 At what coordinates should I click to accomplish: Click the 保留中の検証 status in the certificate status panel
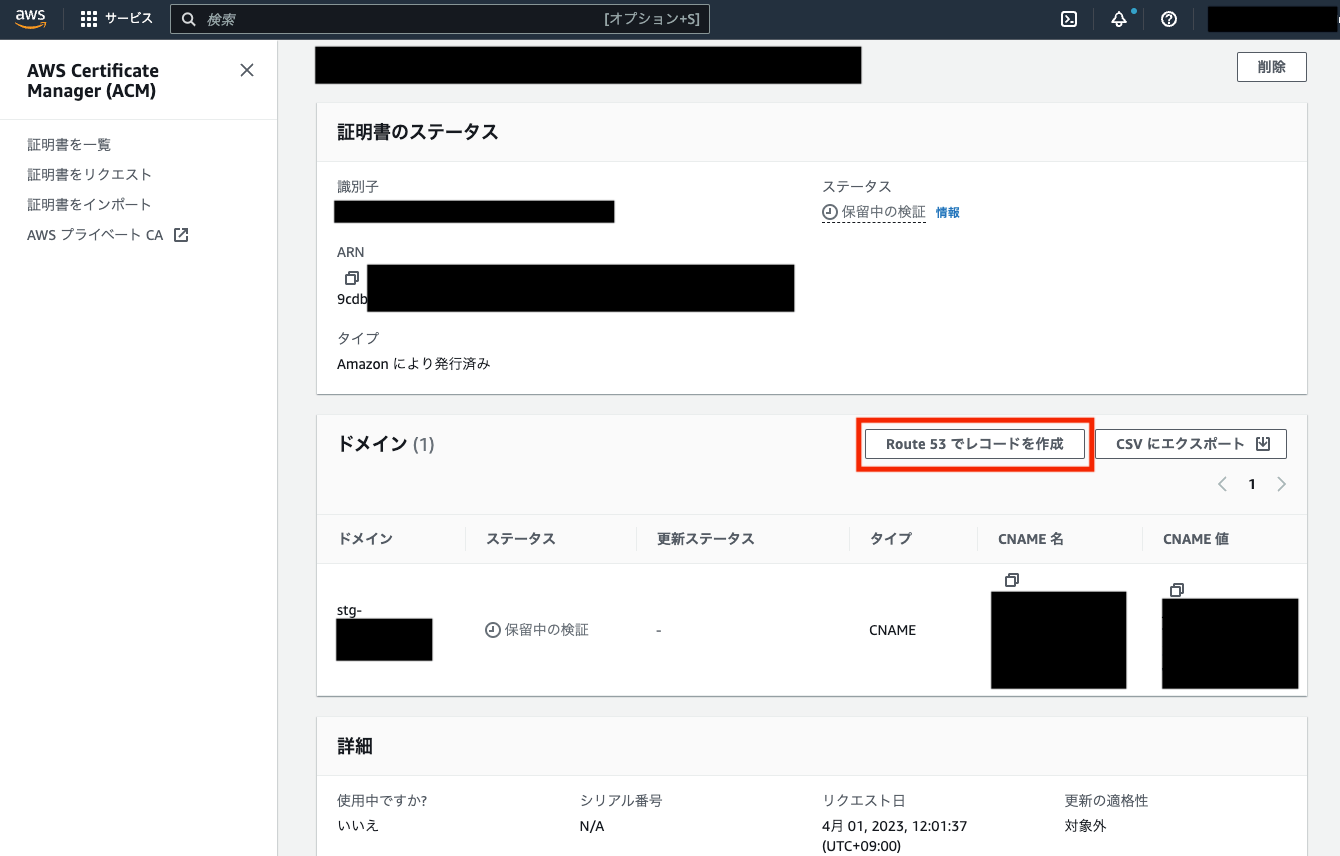click(x=874, y=212)
